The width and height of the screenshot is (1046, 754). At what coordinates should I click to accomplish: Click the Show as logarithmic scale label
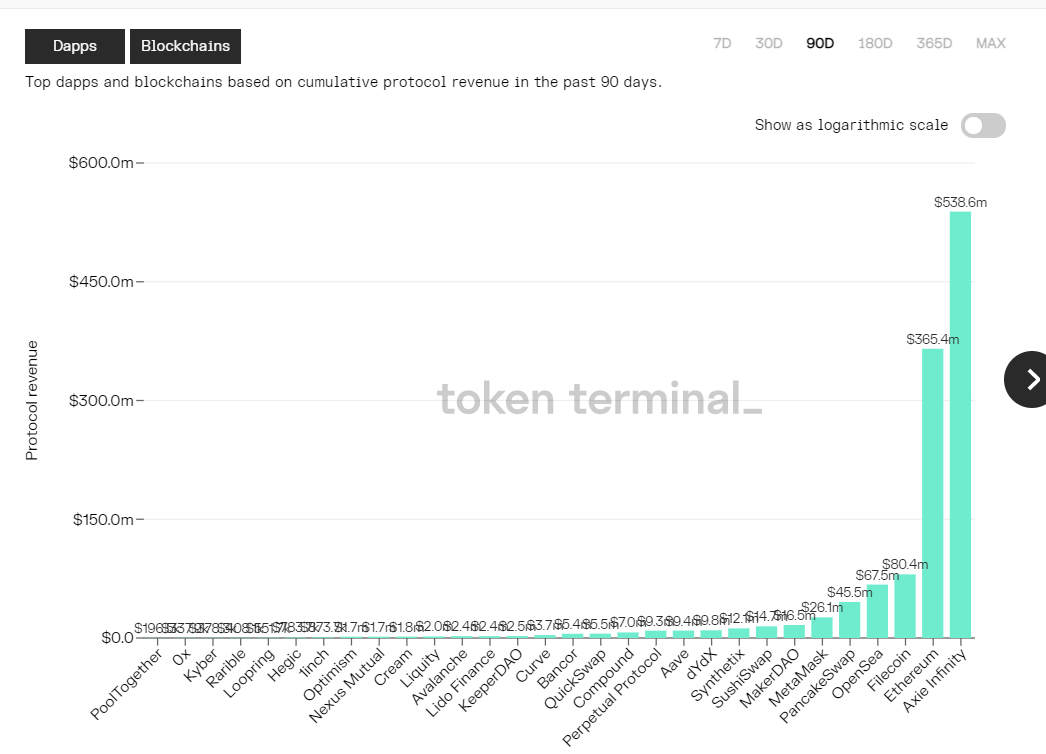[851, 125]
